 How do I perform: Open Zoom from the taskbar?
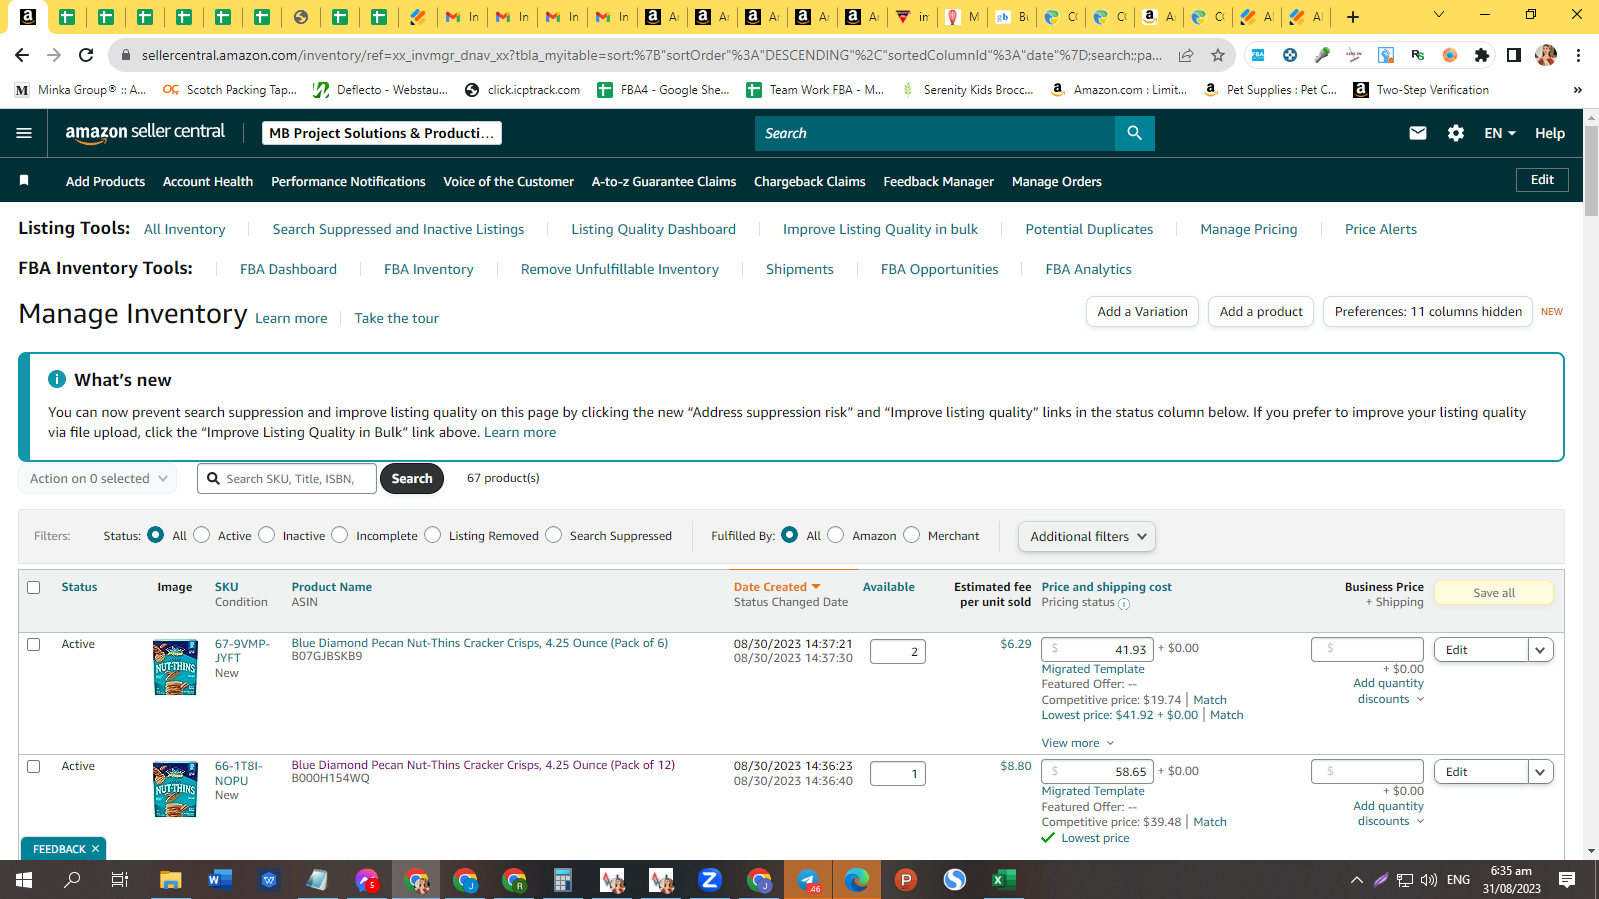(x=710, y=880)
